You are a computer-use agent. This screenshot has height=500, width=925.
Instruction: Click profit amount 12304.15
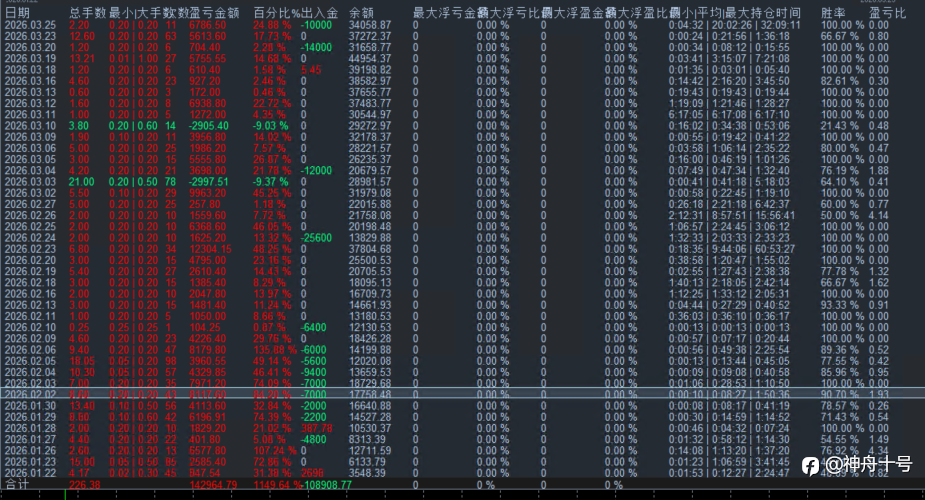[210, 249]
